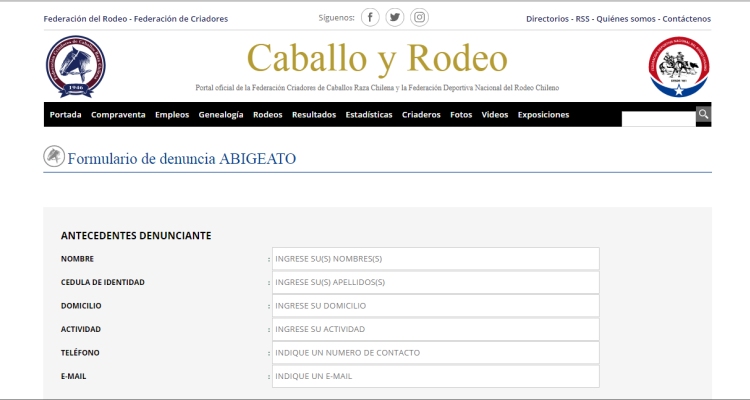Focus the search box in the nav bar
Screen dimensions: 750x400
click(x=659, y=119)
